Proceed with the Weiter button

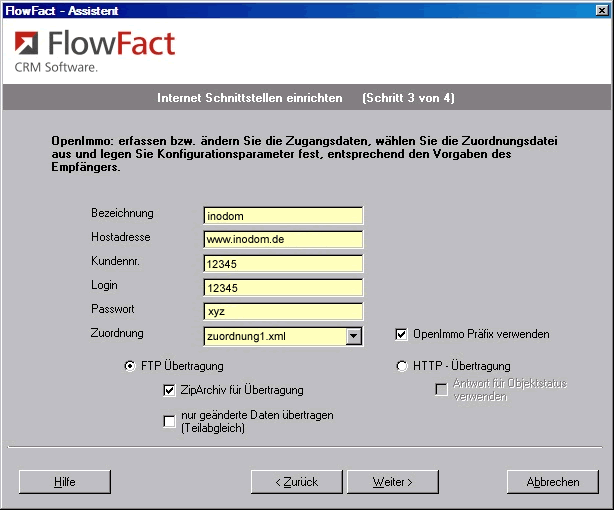(392, 482)
